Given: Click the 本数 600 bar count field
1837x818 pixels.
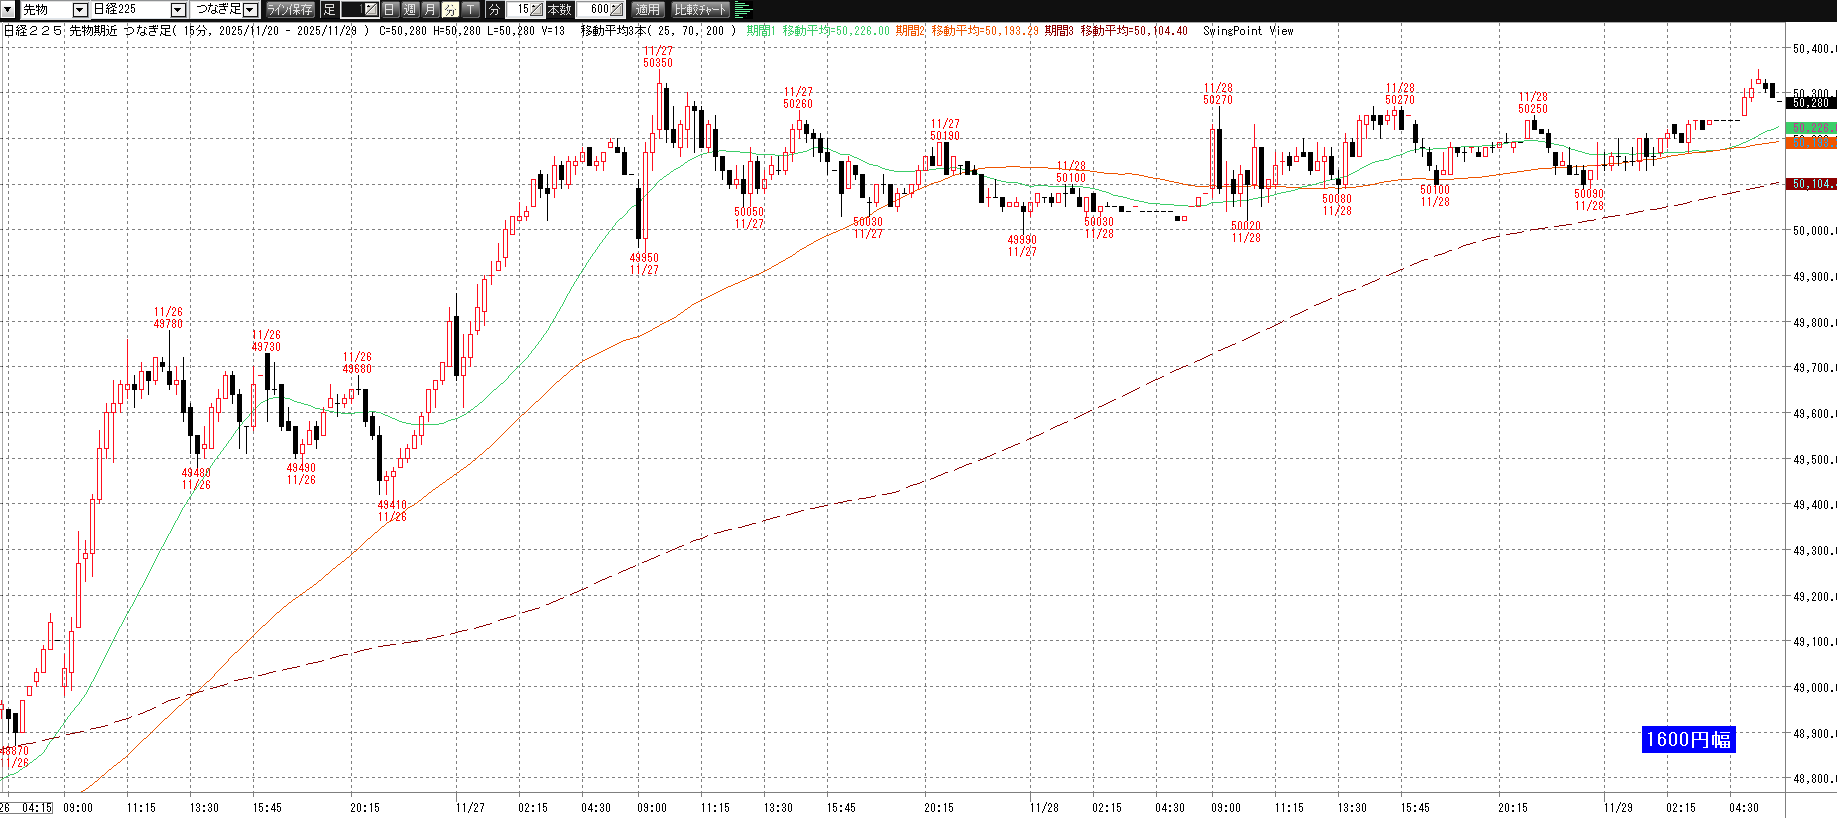Looking at the screenshot, I should pyautogui.click(x=597, y=10).
